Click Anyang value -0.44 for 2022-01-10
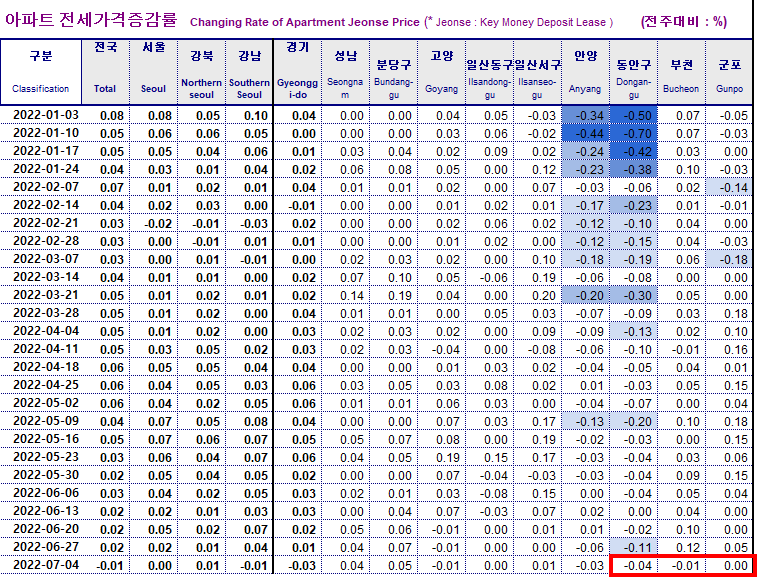Image resolution: width=757 pixels, height=577 pixels. (x=585, y=133)
